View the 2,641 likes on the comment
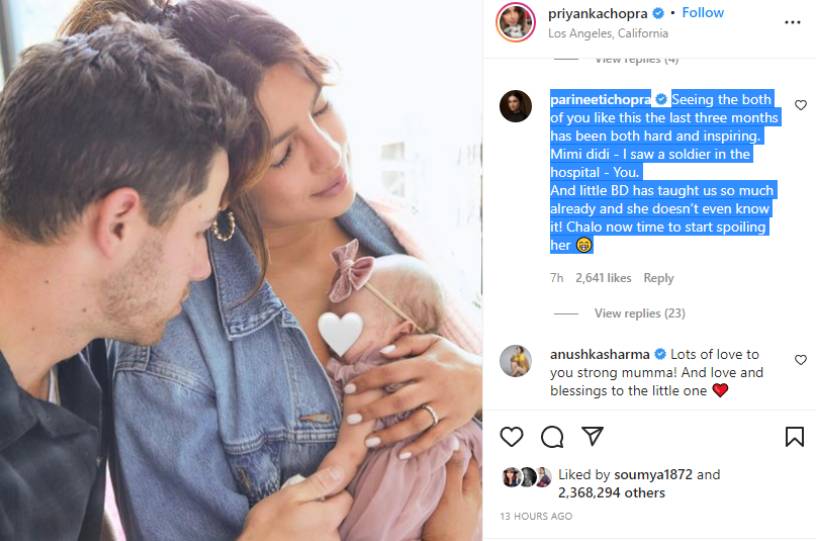This screenshot has height=541, width=816. point(603,278)
